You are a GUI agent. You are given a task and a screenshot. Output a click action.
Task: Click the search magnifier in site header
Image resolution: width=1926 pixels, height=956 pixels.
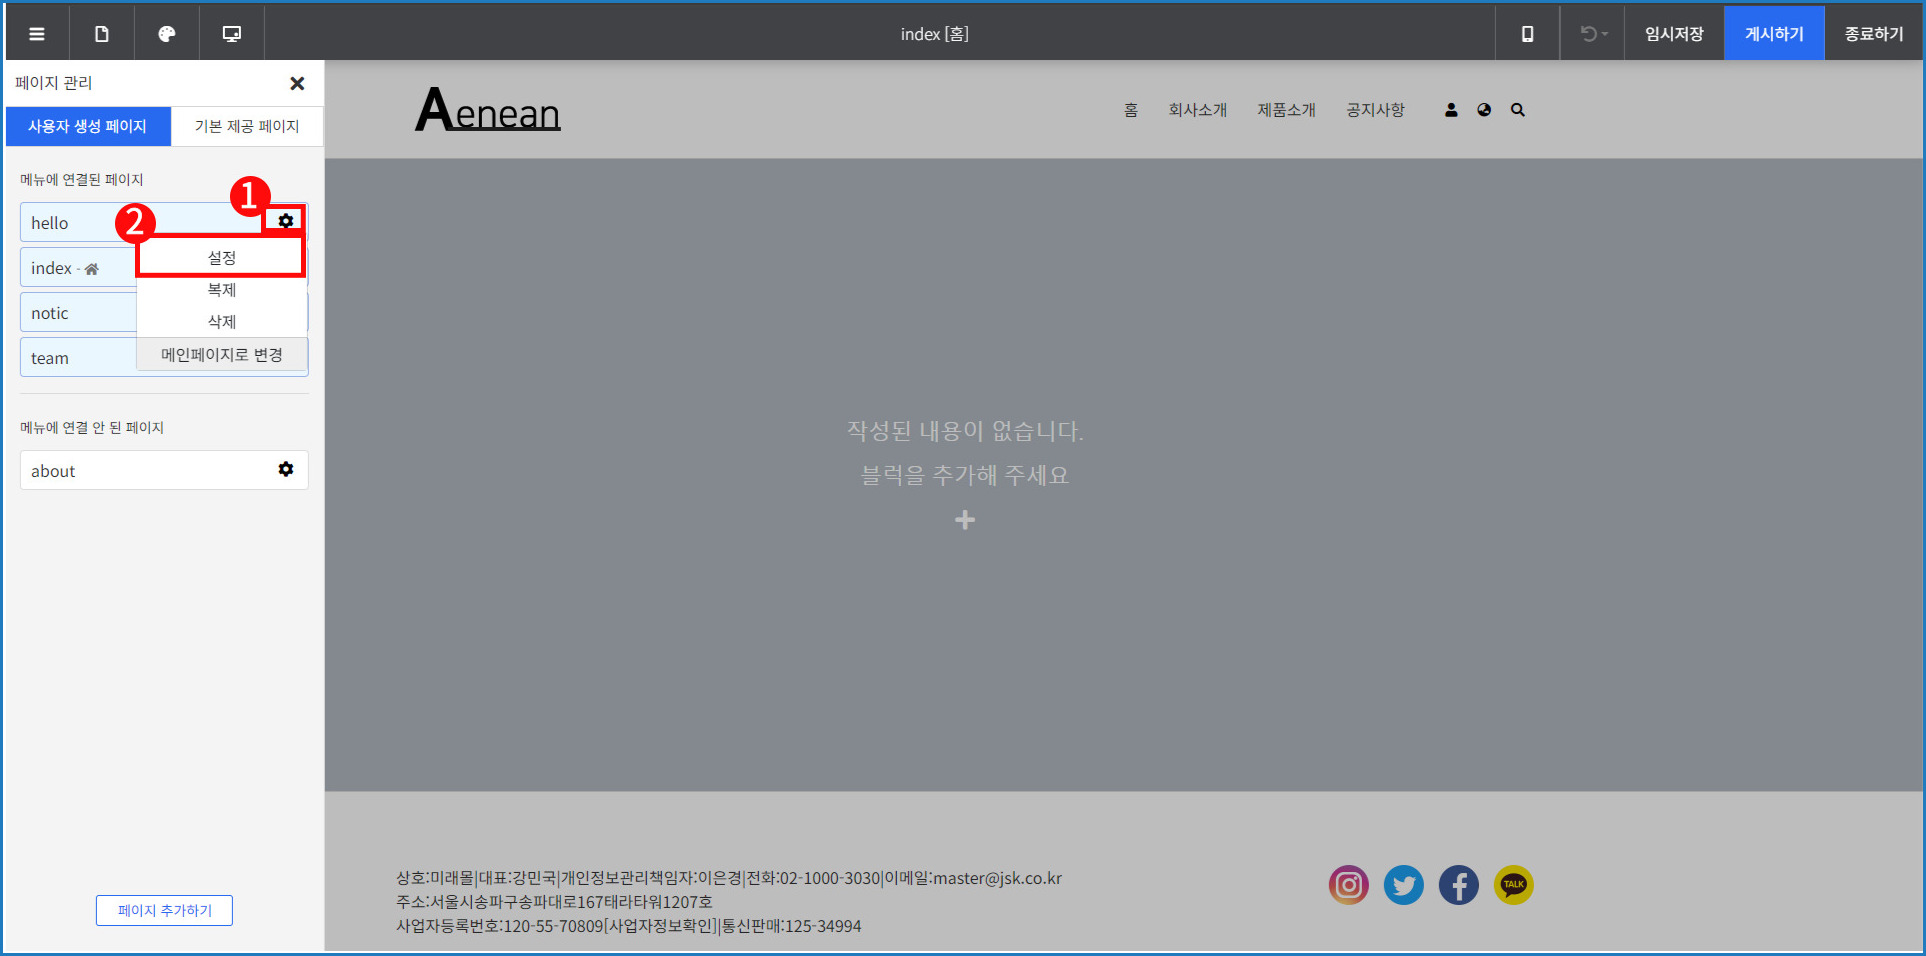click(1518, 110)
